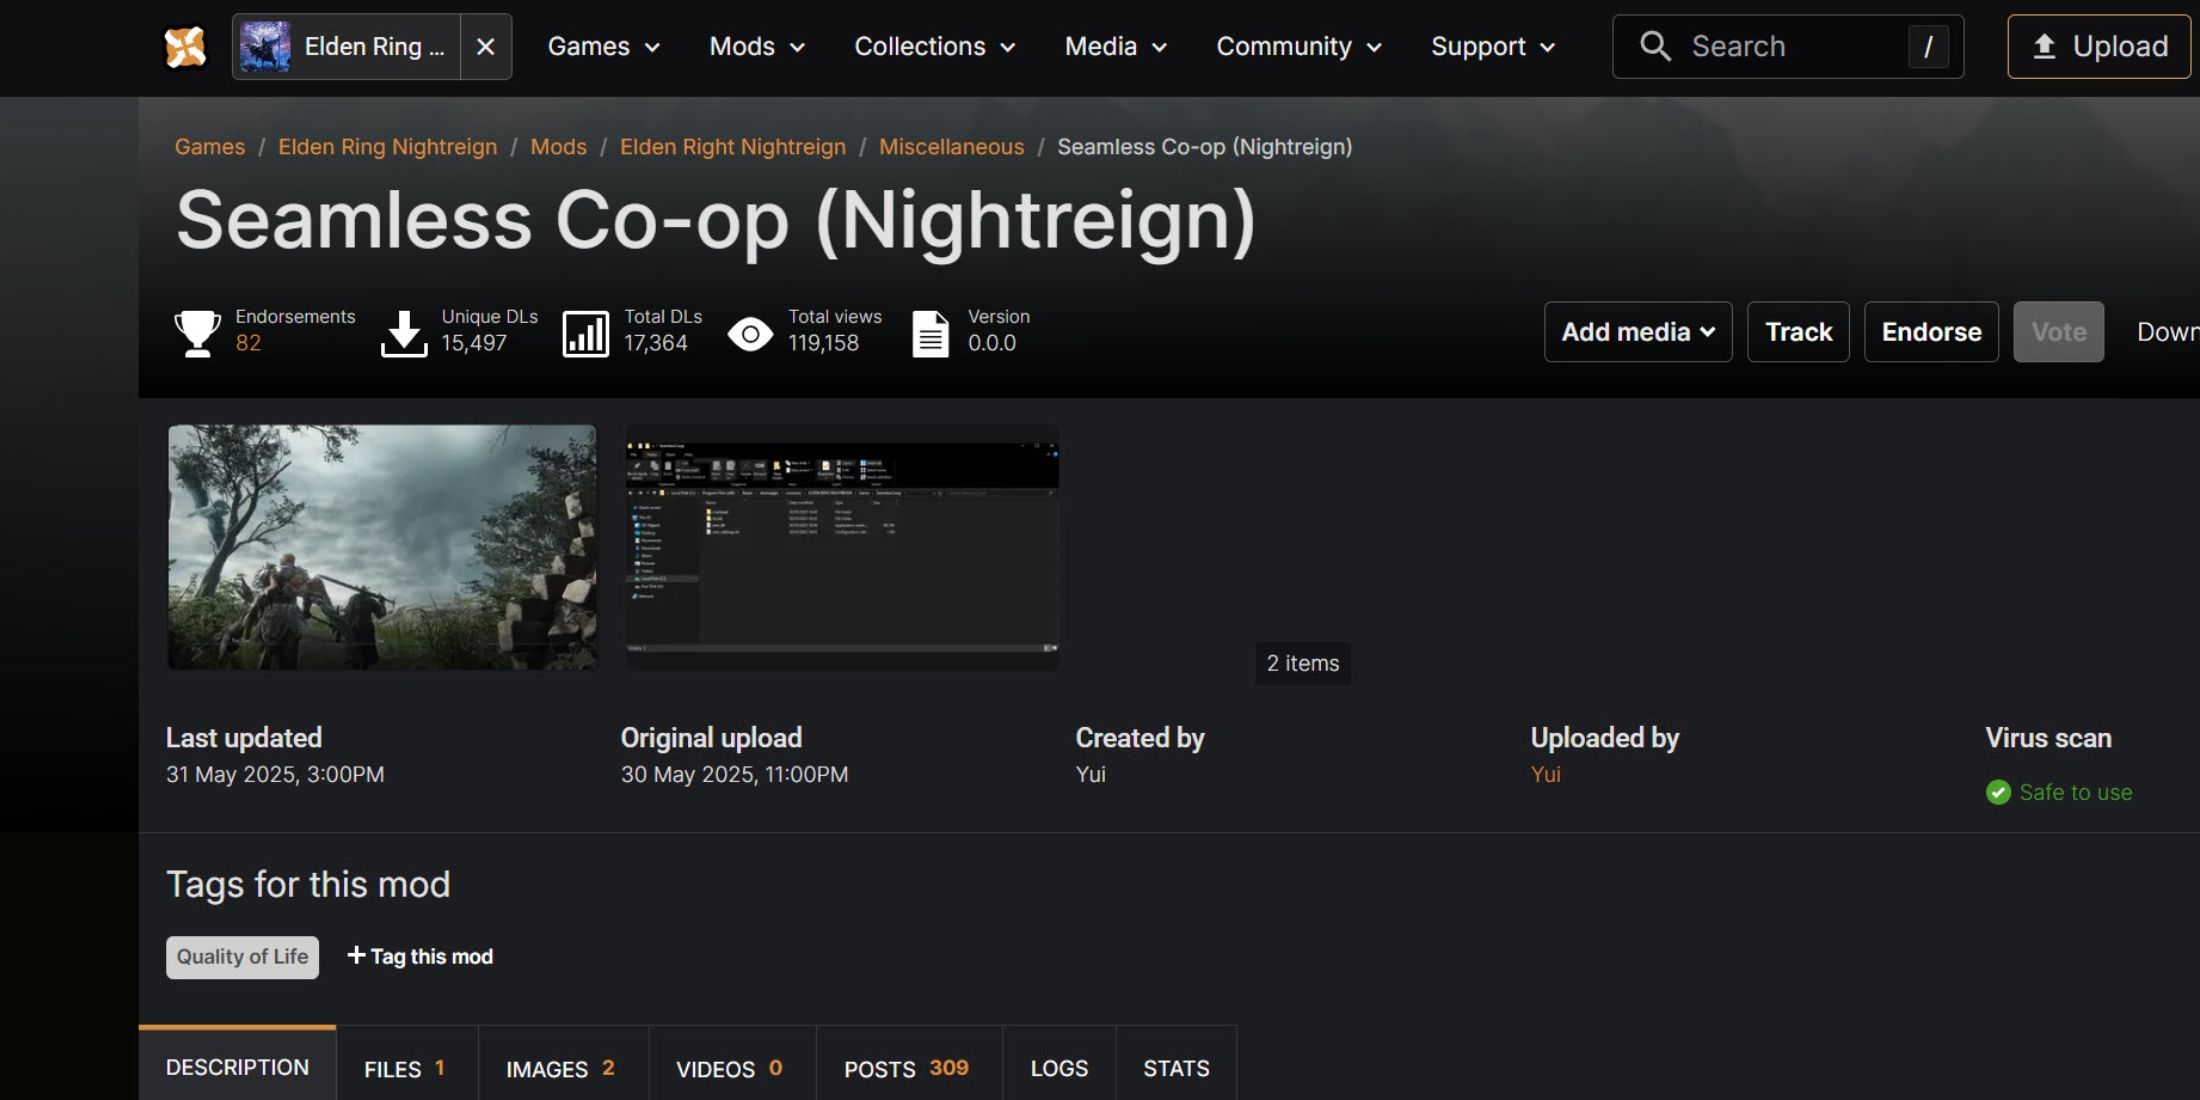Click the search magnifier icon
The width and height of the screenshot is (2200, 1100).
tap(1655, 46)
